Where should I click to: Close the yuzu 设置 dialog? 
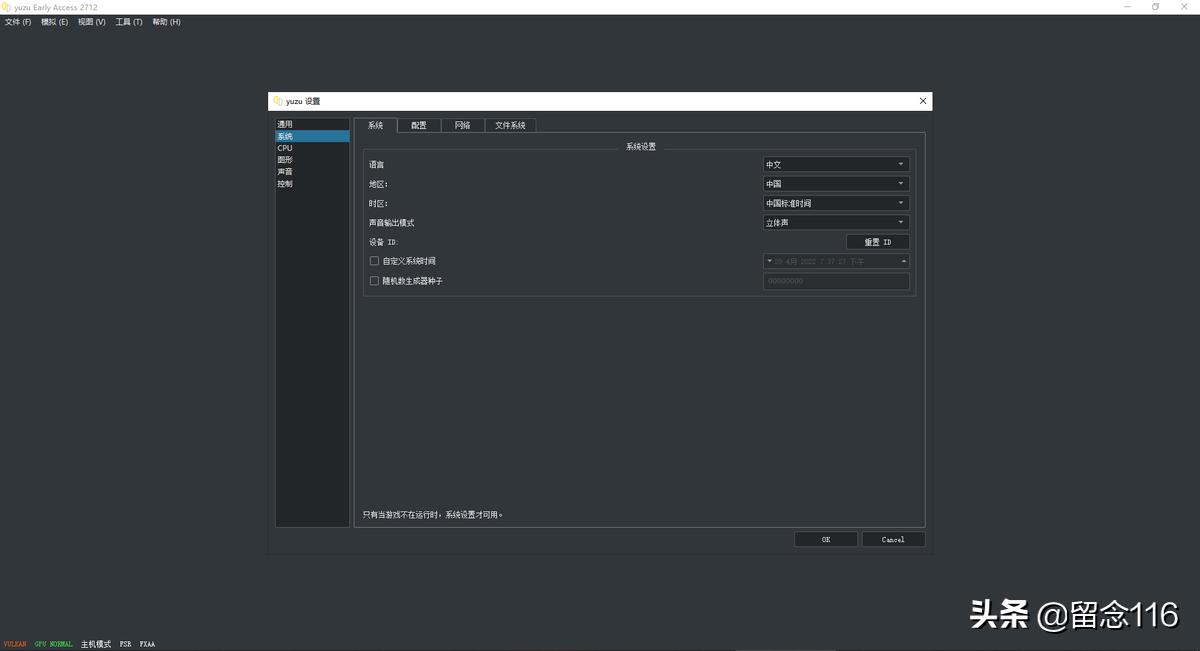click(x=922, y=101)
